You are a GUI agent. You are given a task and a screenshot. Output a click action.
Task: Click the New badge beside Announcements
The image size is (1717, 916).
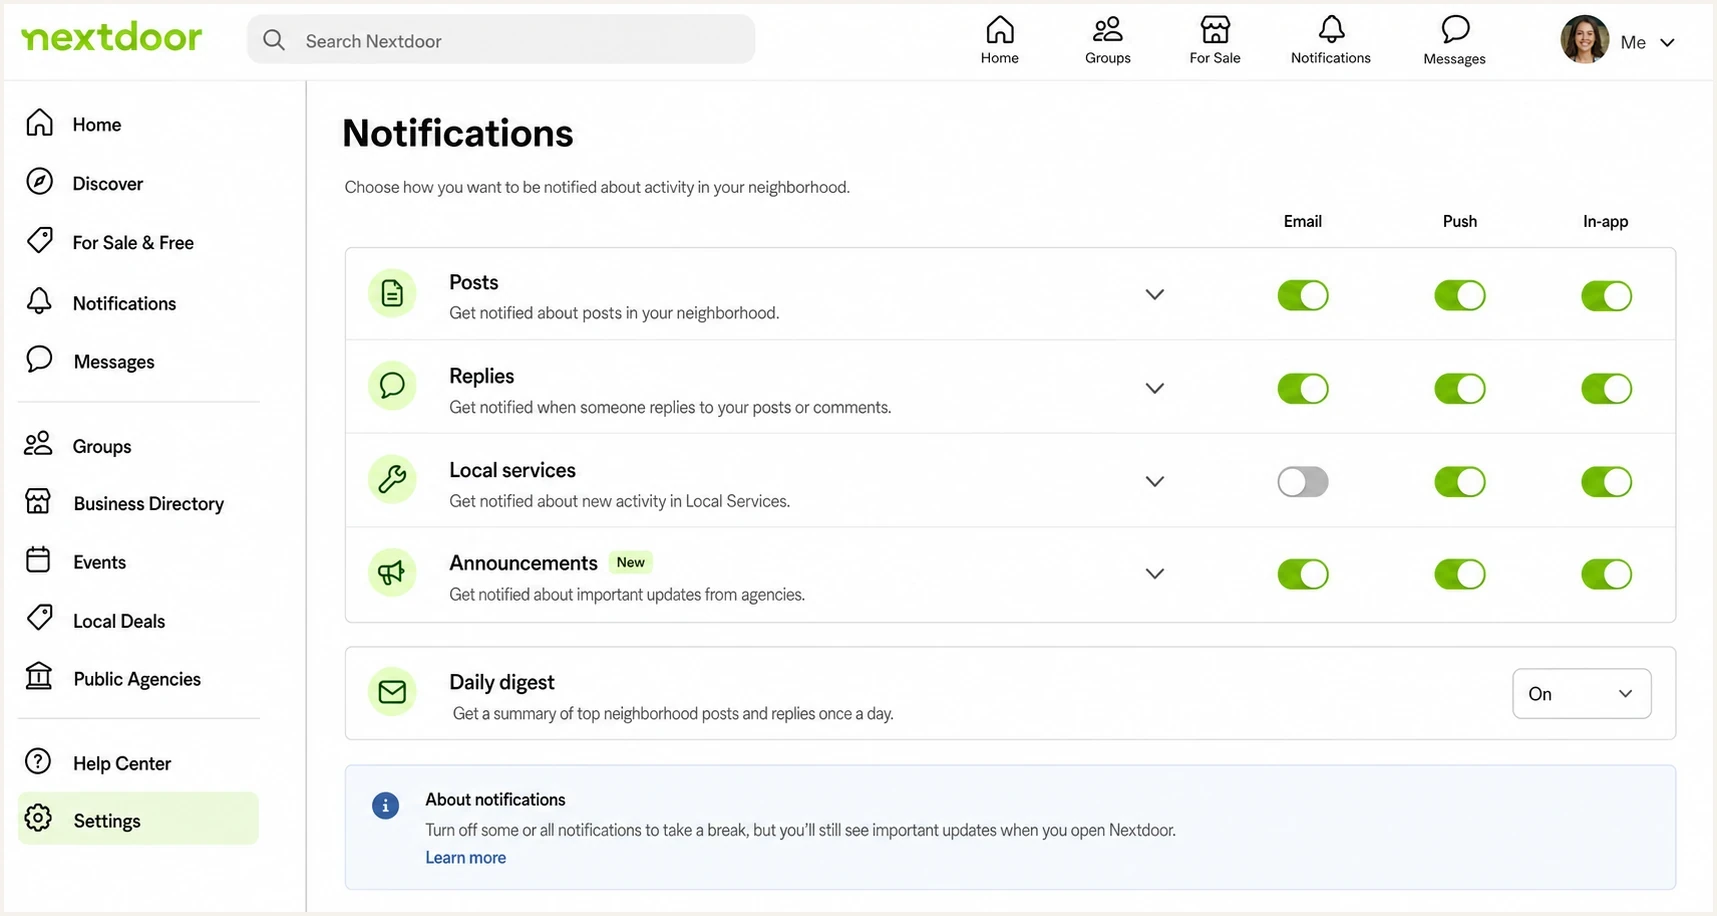[x=630, y=562]
